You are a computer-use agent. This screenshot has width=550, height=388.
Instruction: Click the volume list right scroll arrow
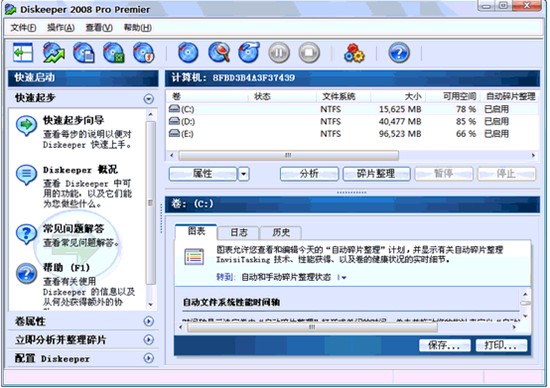533,155
